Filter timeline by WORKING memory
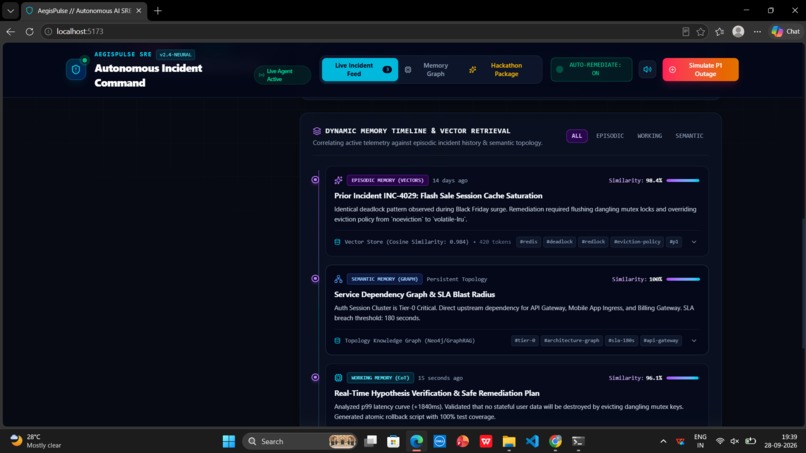Screen dimensions: 806x453 650,136
